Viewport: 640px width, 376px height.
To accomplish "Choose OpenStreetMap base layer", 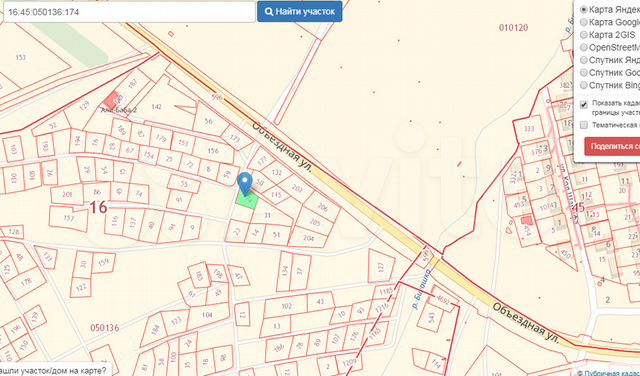I will [584, 47].
